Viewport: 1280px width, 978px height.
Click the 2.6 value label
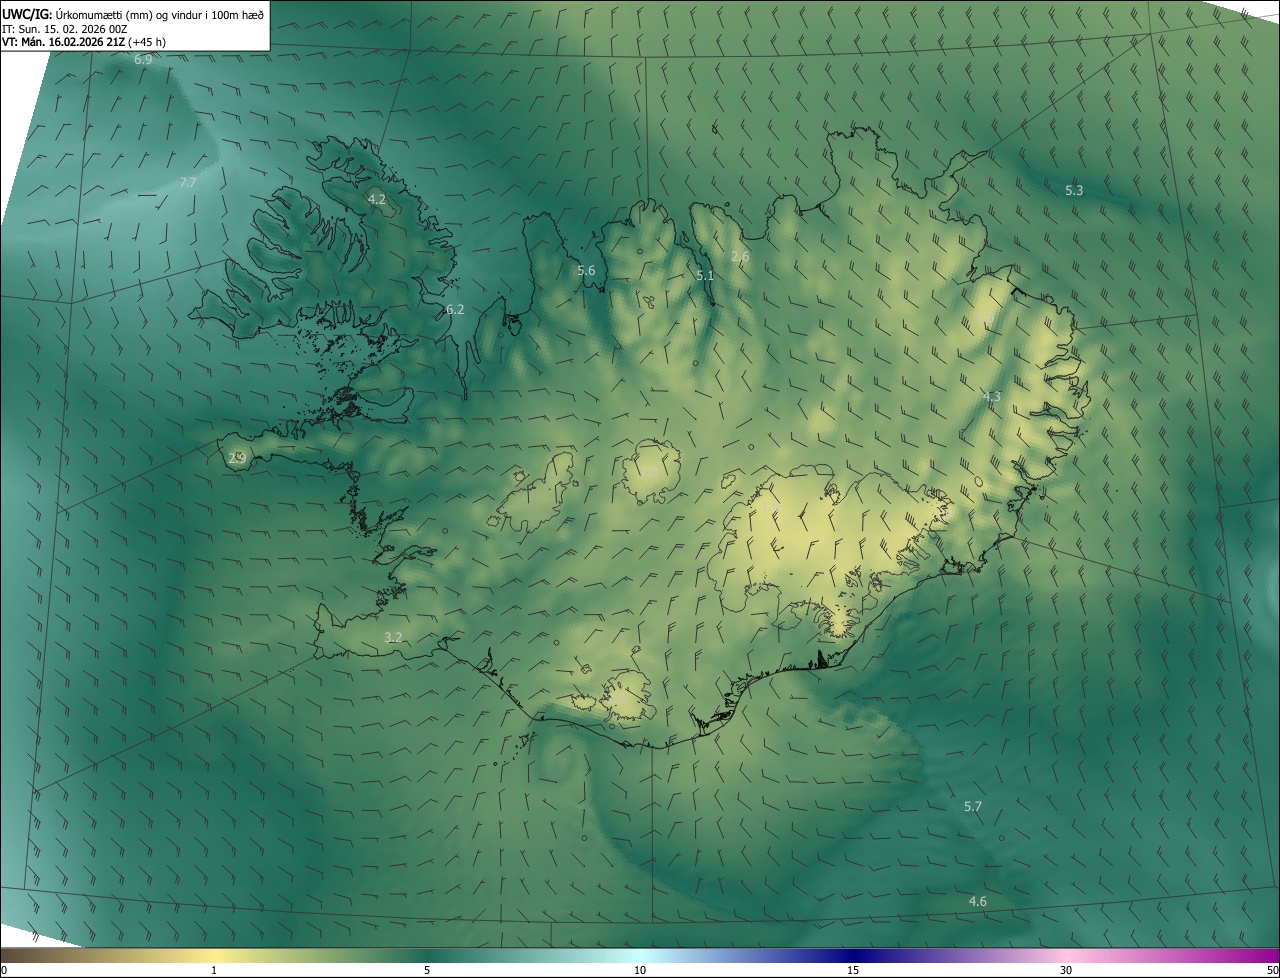point(740,257)
